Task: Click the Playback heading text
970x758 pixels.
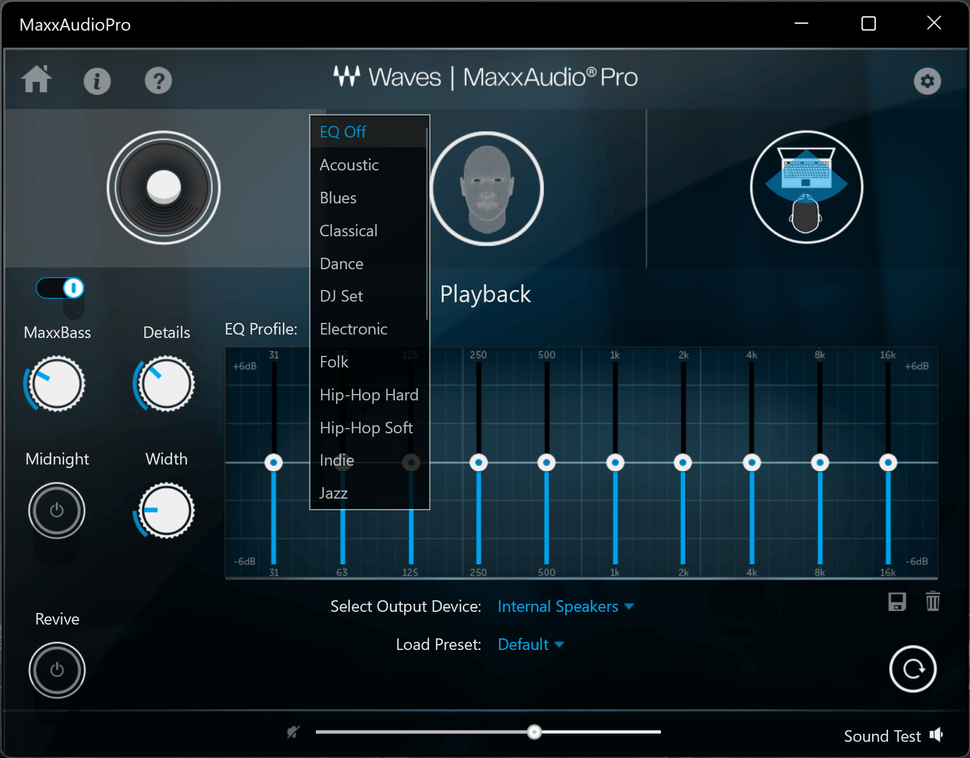Action: click(485, 295)
